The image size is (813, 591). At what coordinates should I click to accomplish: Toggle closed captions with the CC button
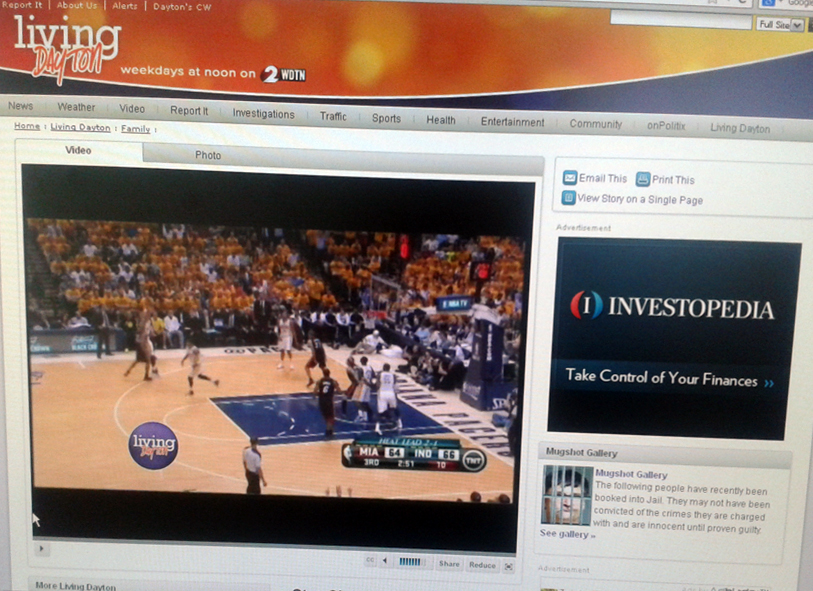coord(370,562)
